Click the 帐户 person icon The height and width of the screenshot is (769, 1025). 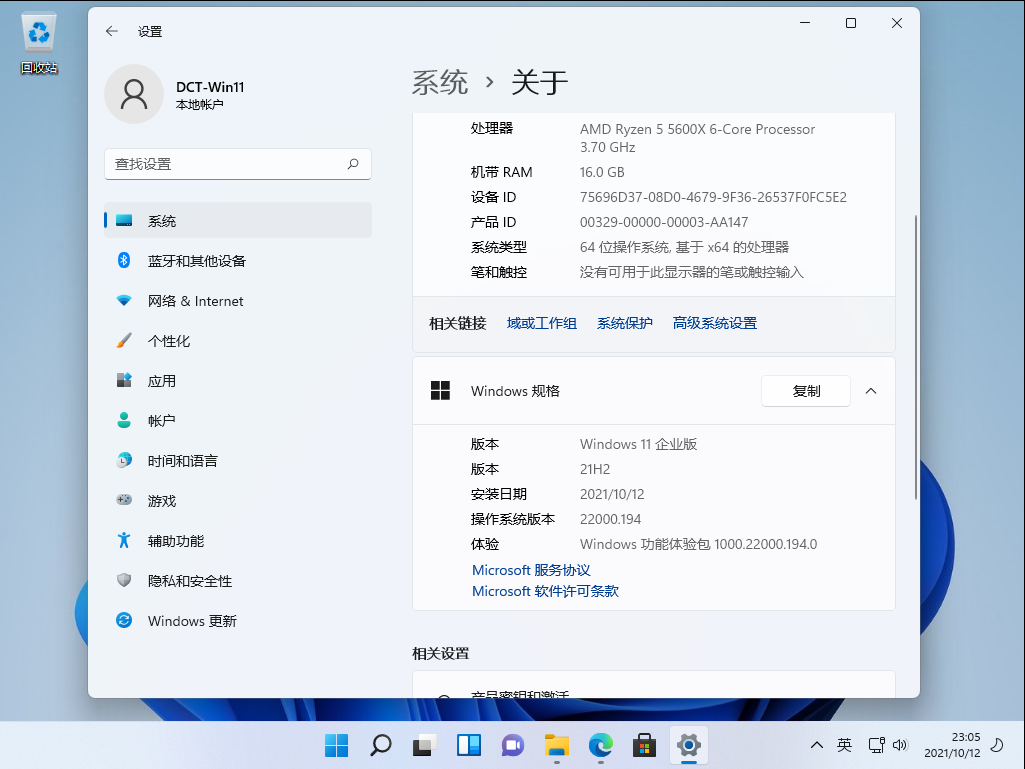tap(124, 420)
